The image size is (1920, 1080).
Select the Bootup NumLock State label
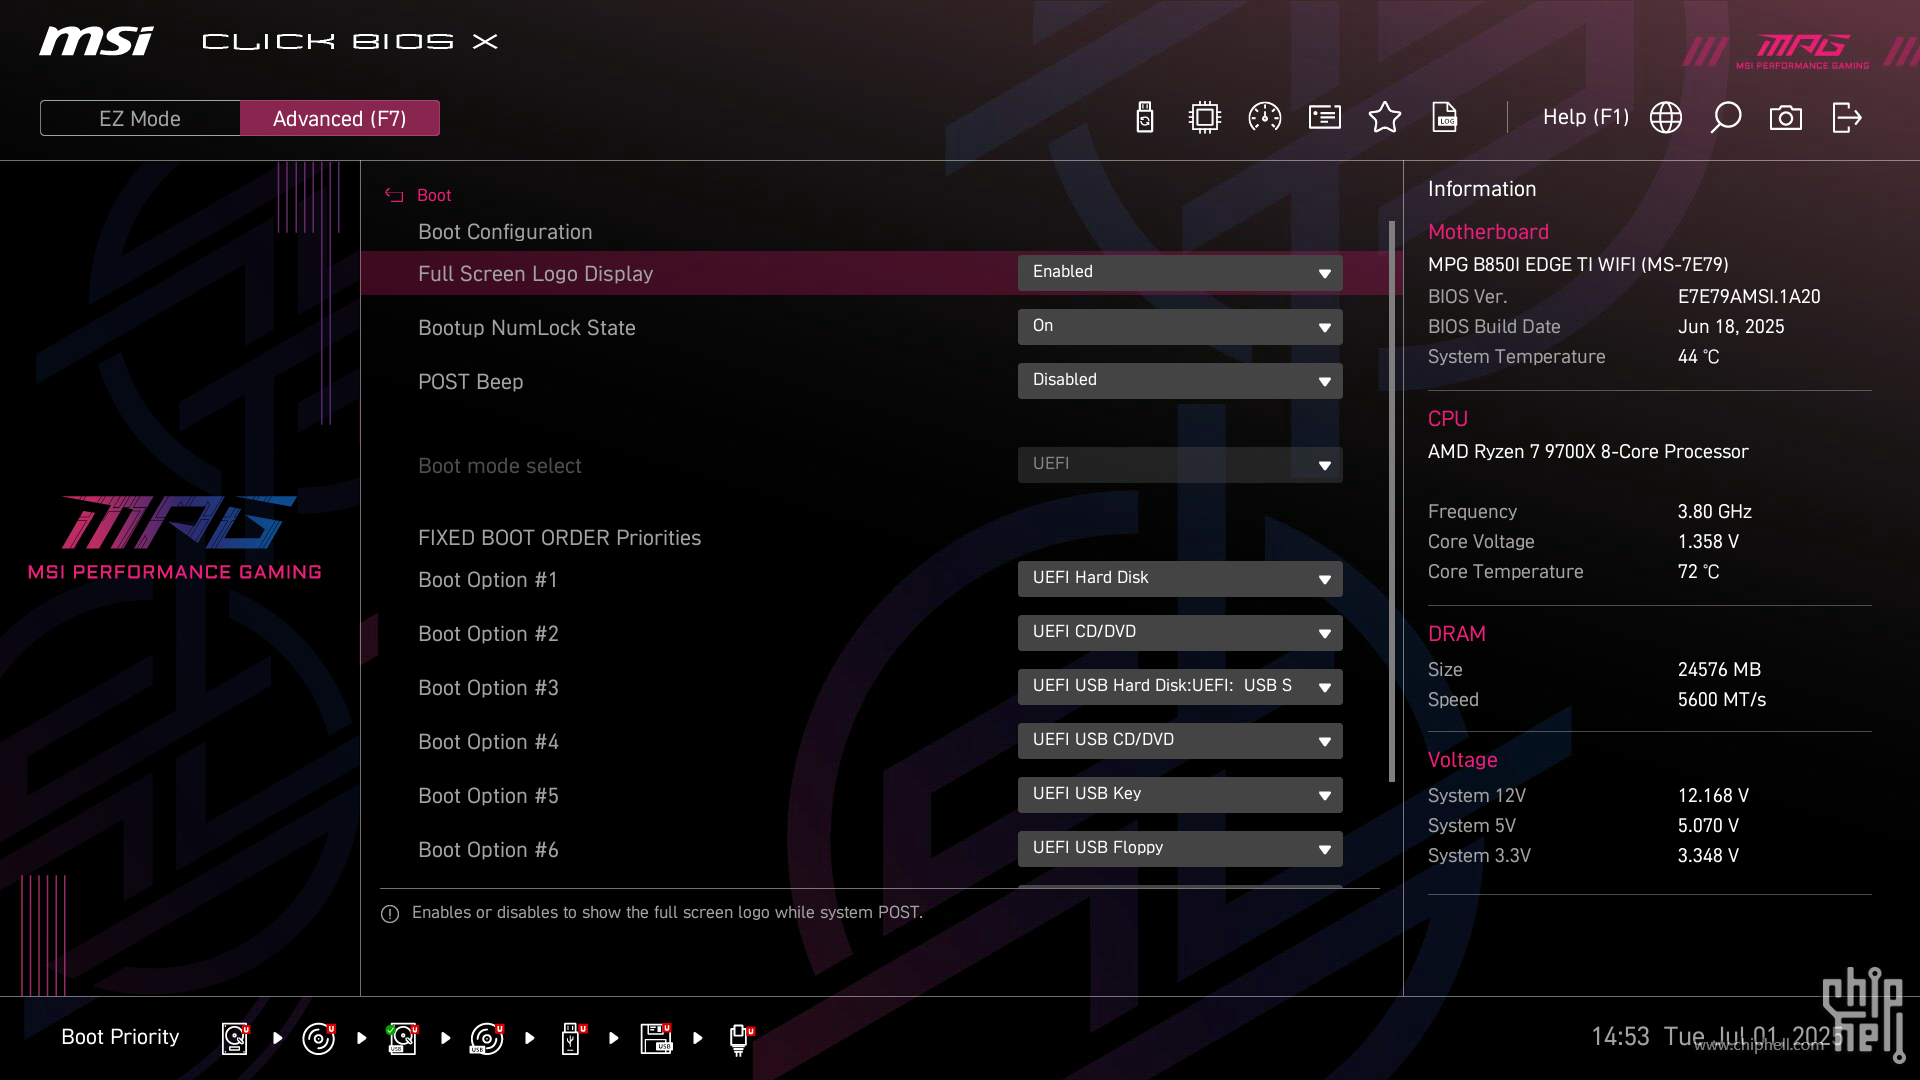point(526,328)
